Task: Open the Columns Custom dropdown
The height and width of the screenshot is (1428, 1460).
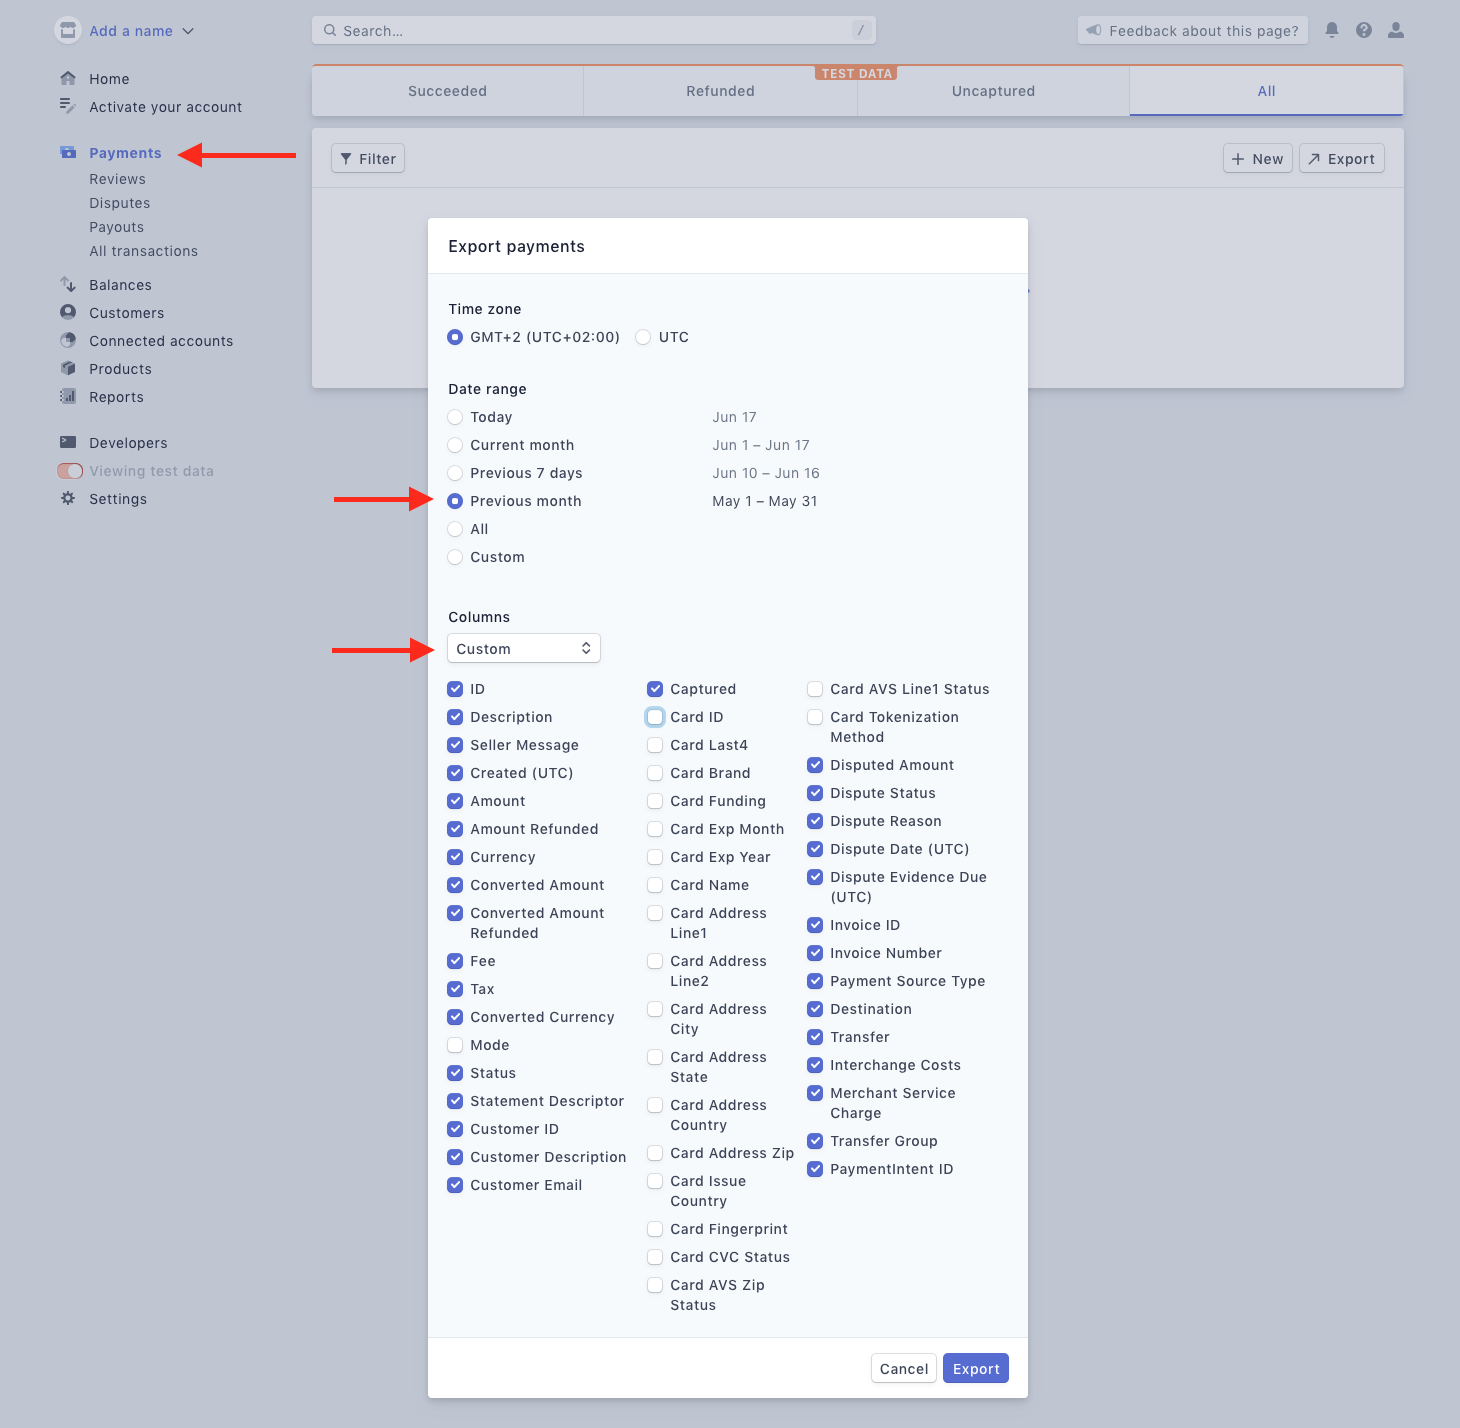Action: tap(523, 648)
